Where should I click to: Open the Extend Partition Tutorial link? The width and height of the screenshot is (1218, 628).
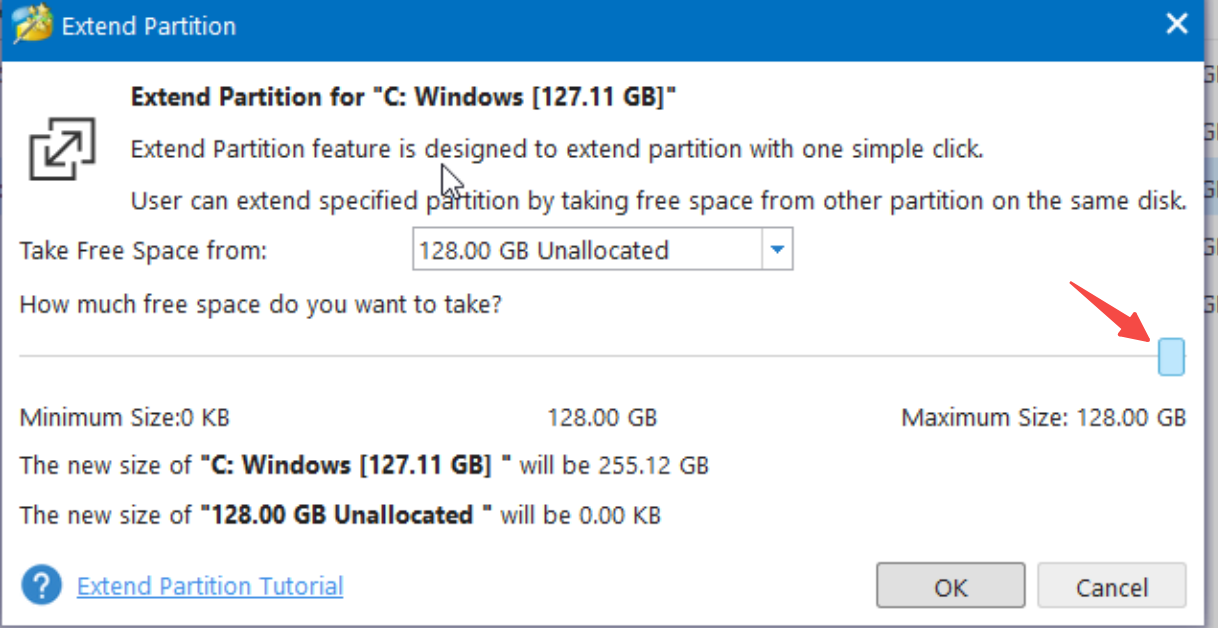tap(210, 586)
